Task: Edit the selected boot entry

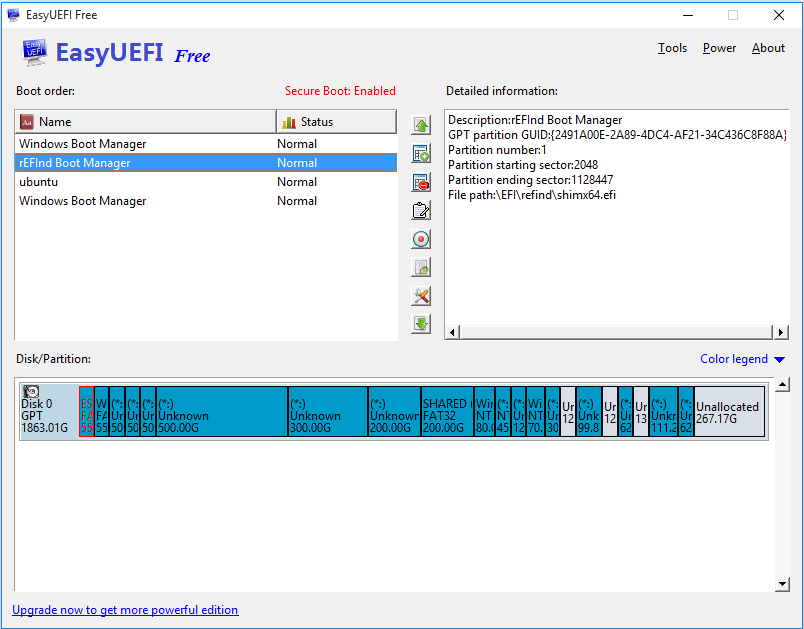Action: 421,210
